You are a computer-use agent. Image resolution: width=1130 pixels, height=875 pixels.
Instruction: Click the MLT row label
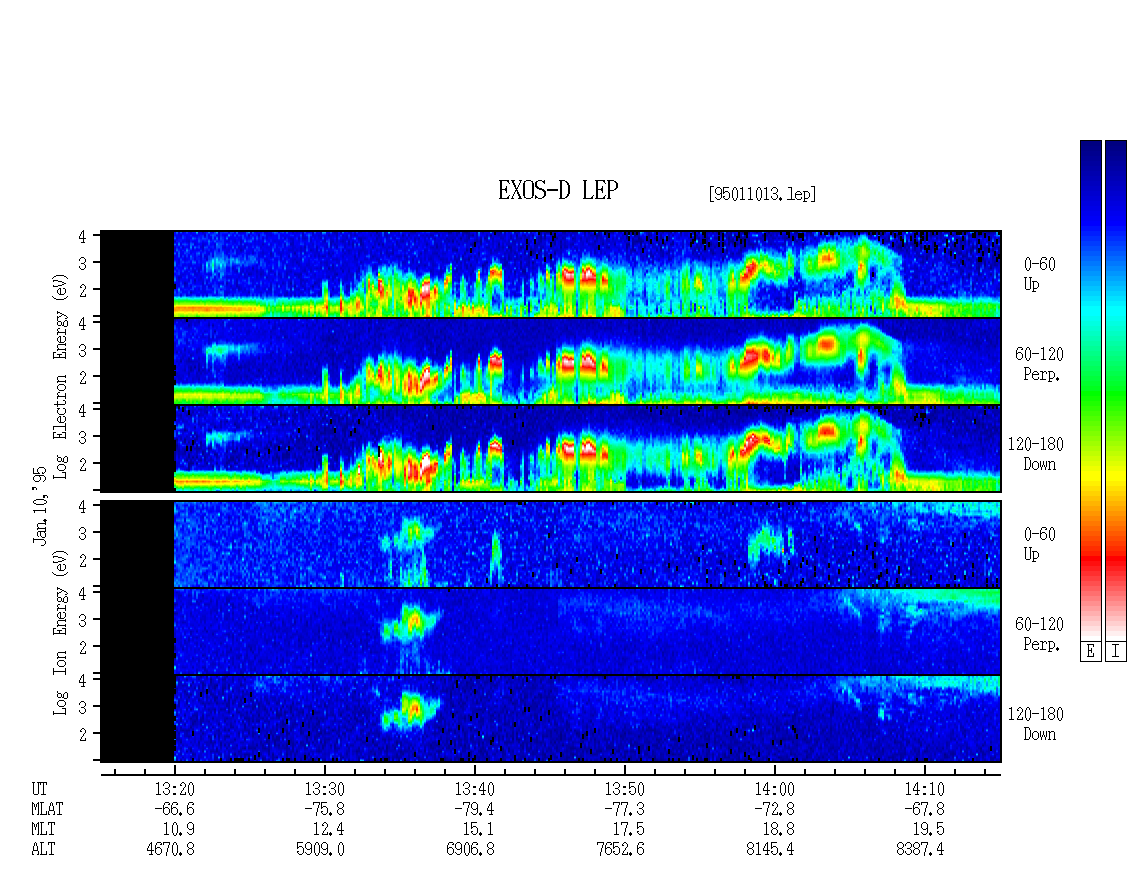click(43, 830)
